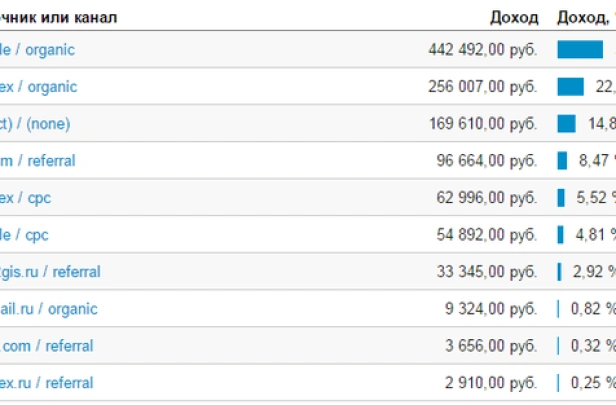Screen dimensions: 616x405
Task: Click the 33 345,00 руб. revenue value
Action: [483, 272]
